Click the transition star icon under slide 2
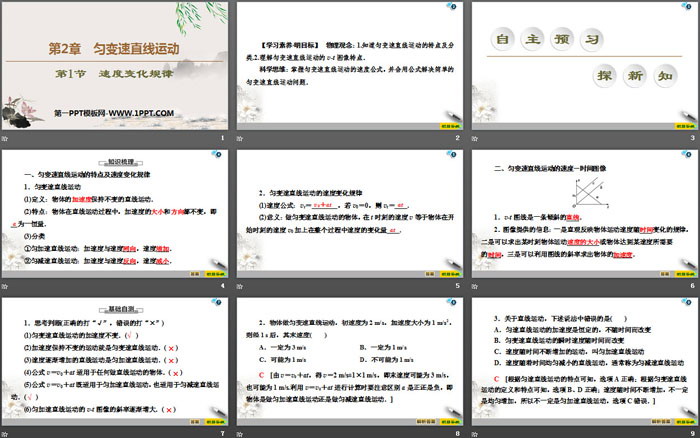The width and height of the screenshot is (700, 438). (240, 138)
